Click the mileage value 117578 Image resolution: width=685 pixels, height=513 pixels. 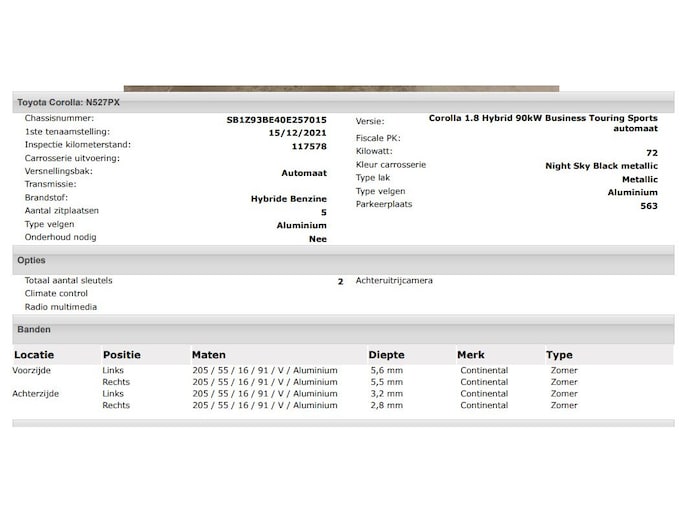click(309, 146)
